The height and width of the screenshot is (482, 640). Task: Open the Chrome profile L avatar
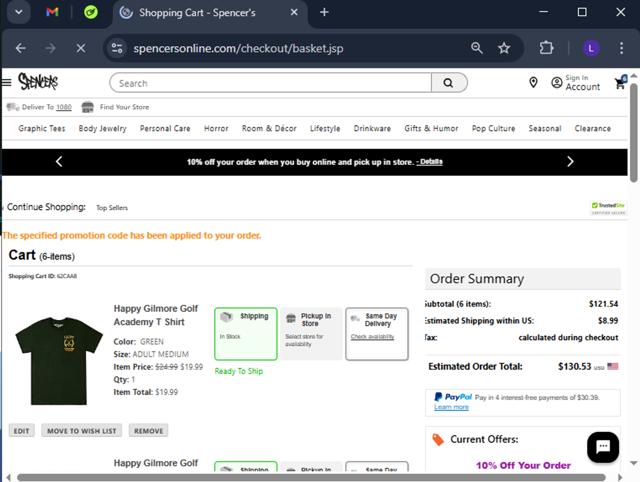click(x=591, y=49)
